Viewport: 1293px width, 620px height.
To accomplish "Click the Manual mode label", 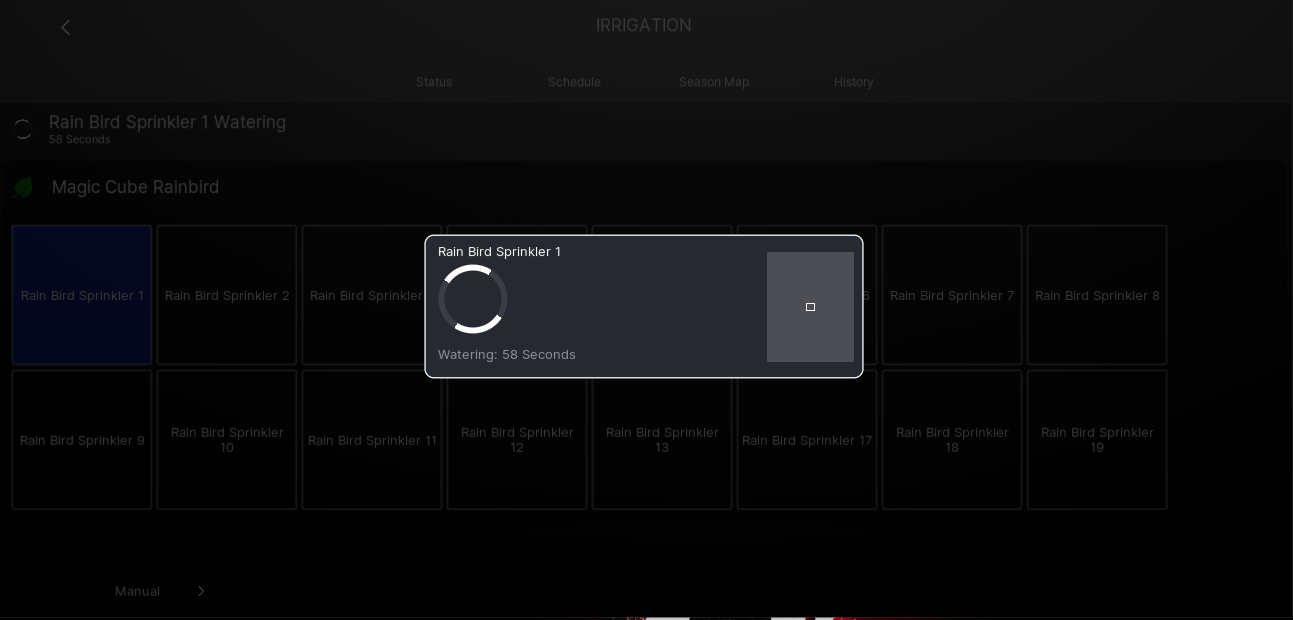I will (137, 591).
